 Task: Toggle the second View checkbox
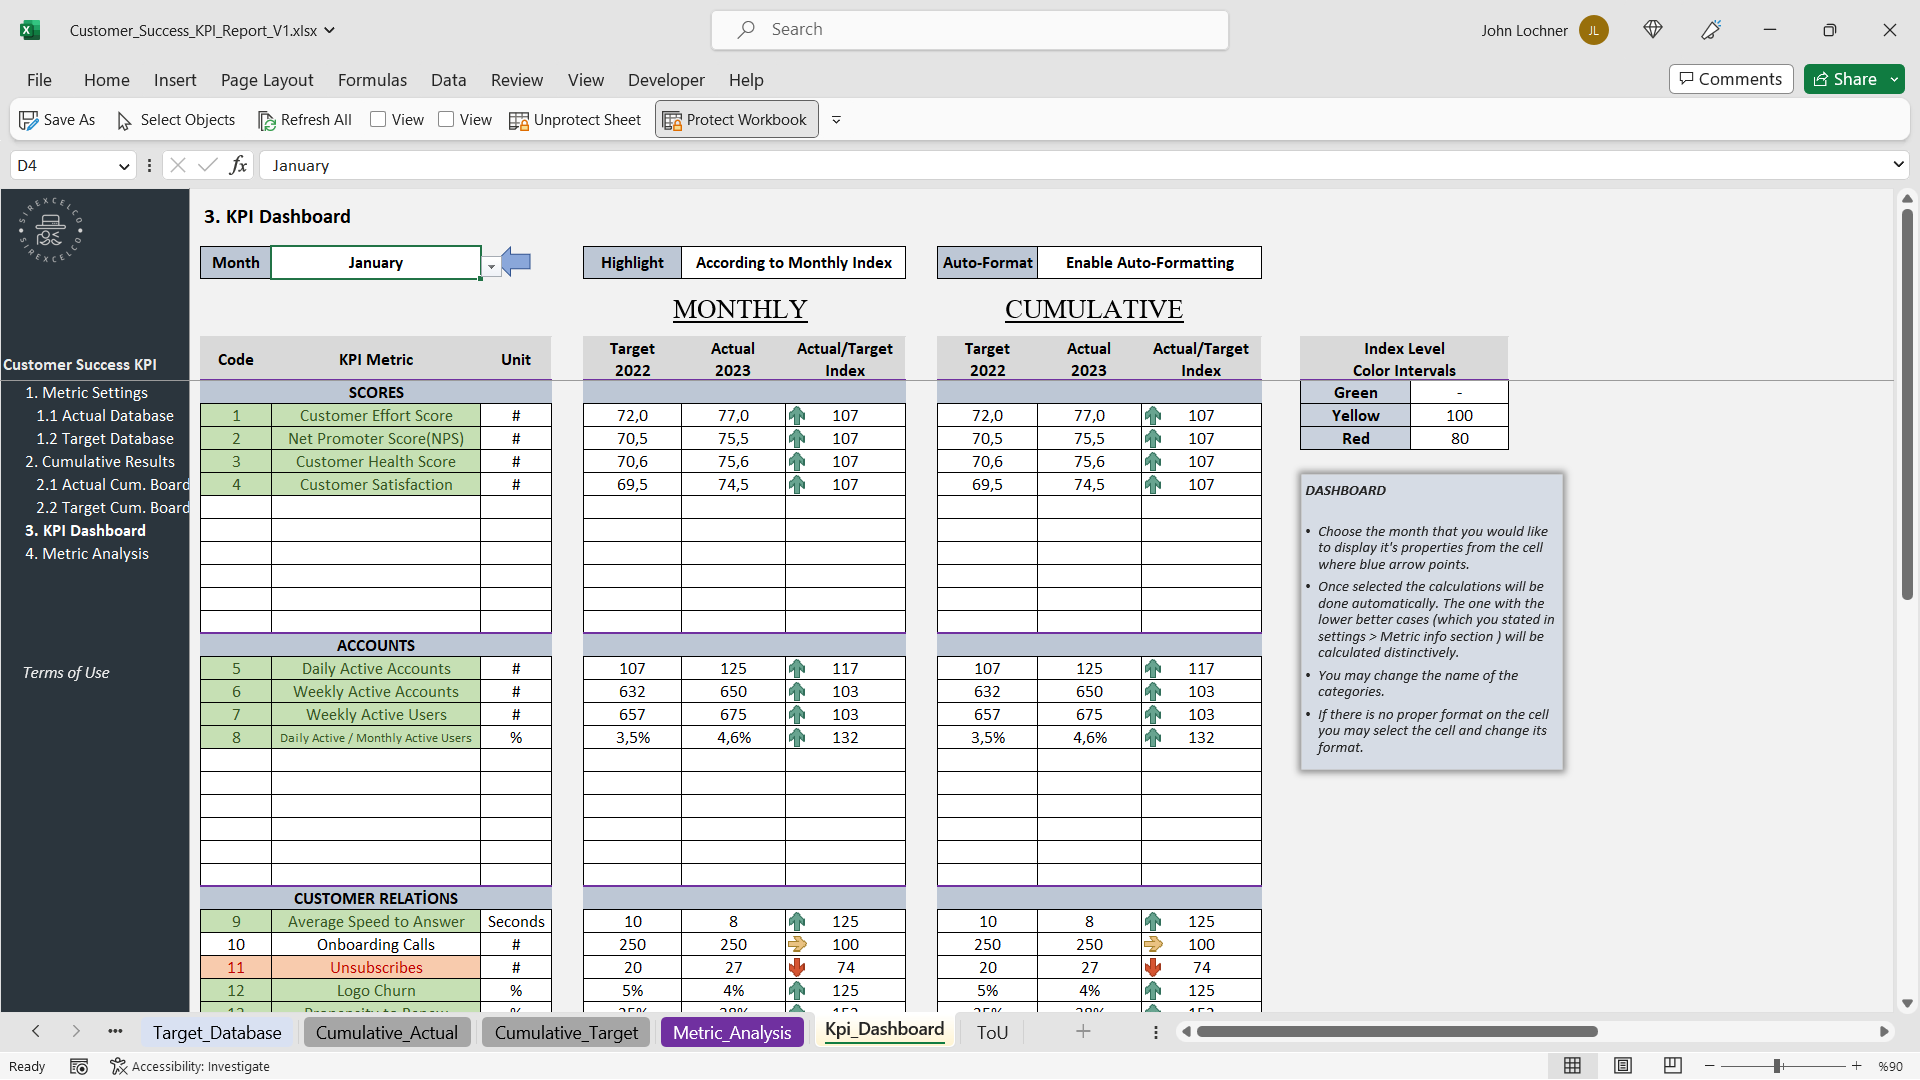click(446, 119)
